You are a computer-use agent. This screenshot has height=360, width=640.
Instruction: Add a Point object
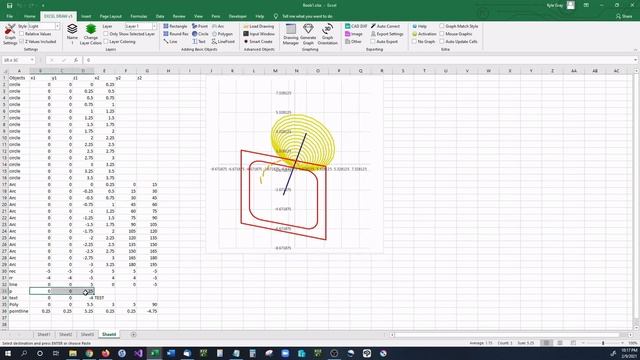click(200, 26)
